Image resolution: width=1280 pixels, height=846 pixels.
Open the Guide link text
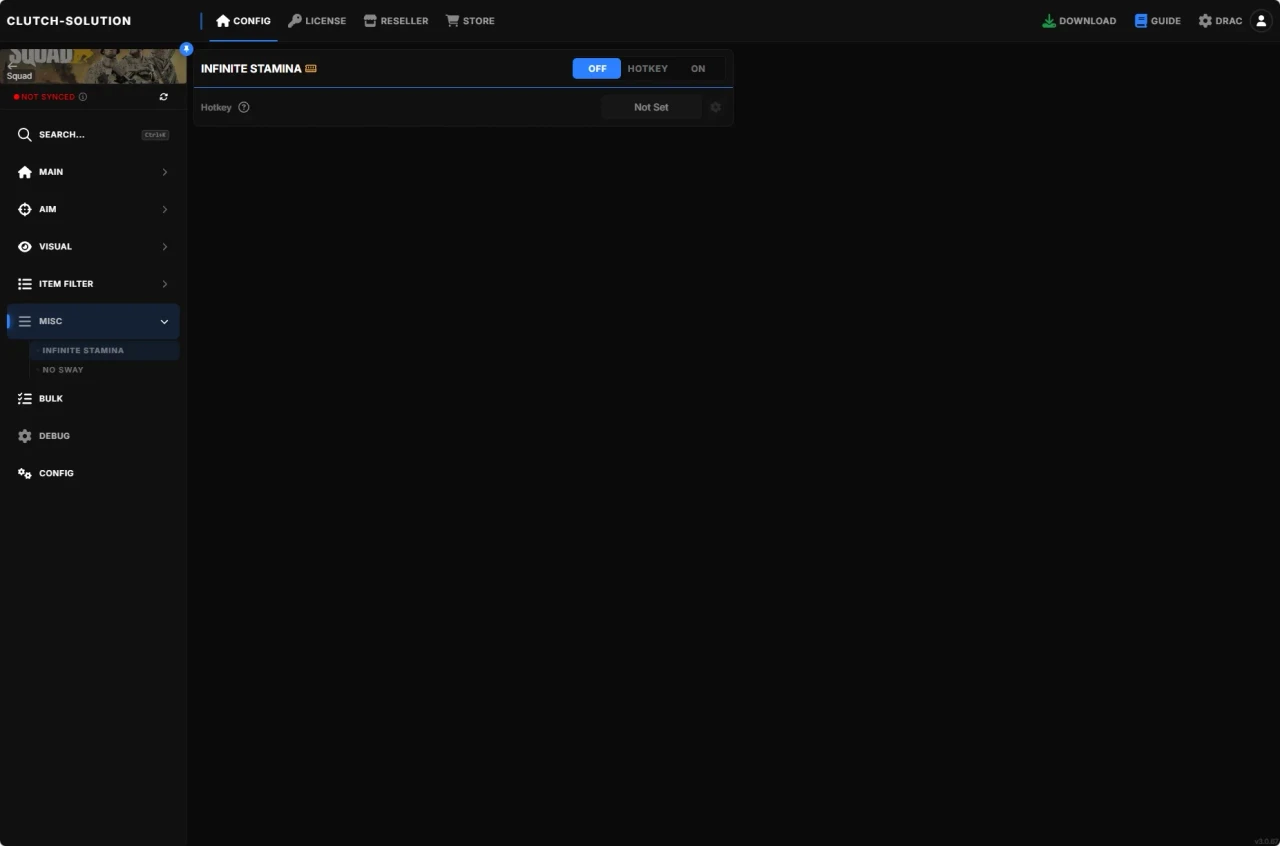[x=1166, y=21]
